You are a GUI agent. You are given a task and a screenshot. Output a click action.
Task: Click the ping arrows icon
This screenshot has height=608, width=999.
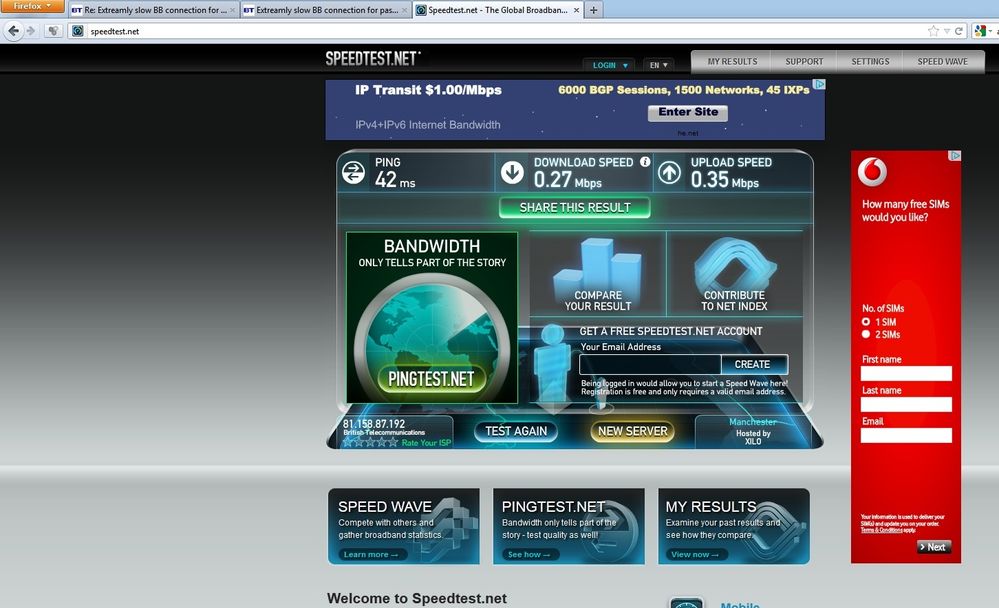pos(353,172)
